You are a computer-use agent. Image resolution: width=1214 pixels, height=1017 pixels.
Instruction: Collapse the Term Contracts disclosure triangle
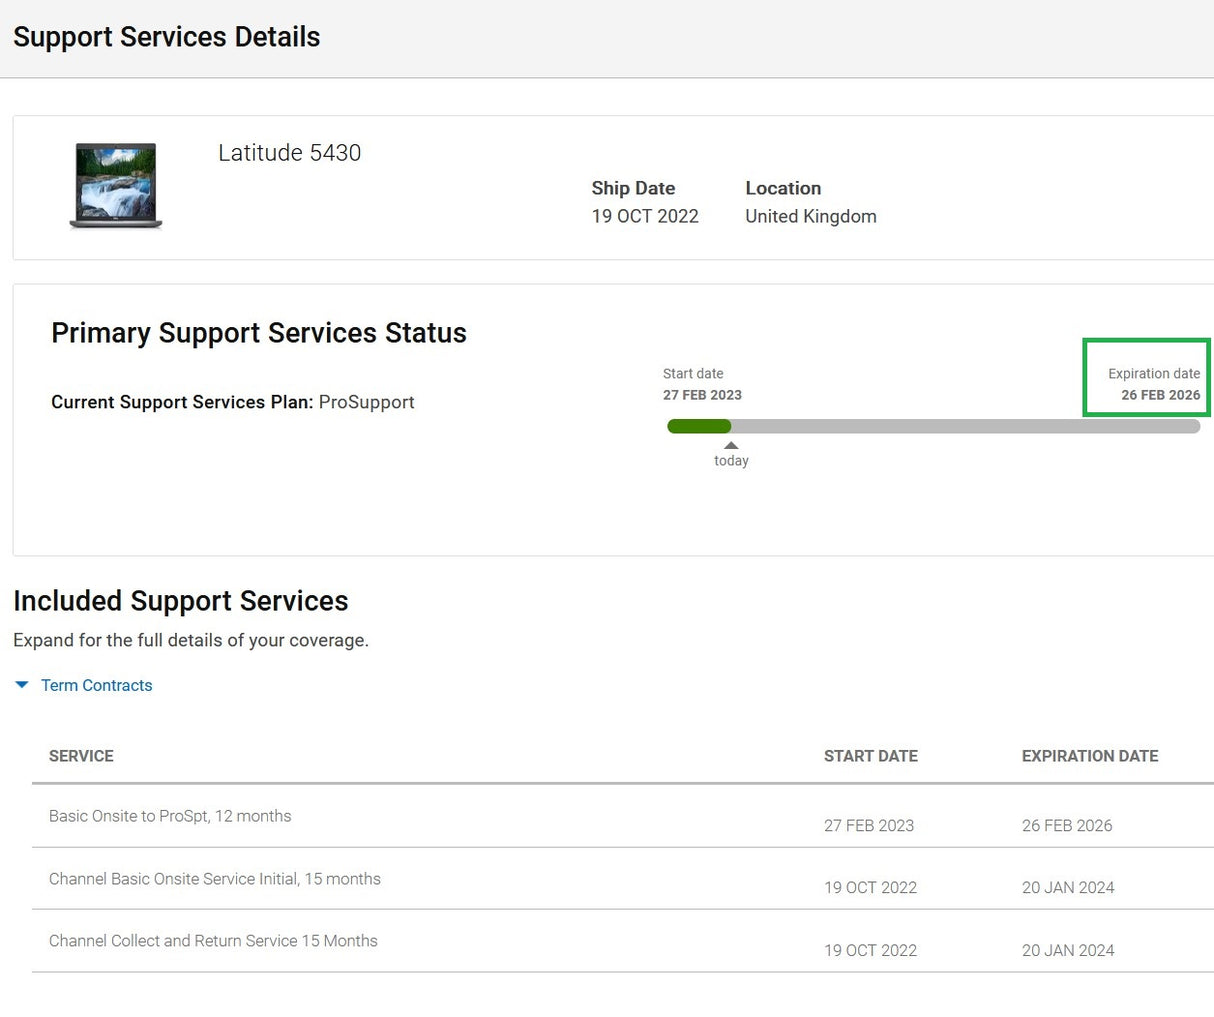(x=22, y=685)
